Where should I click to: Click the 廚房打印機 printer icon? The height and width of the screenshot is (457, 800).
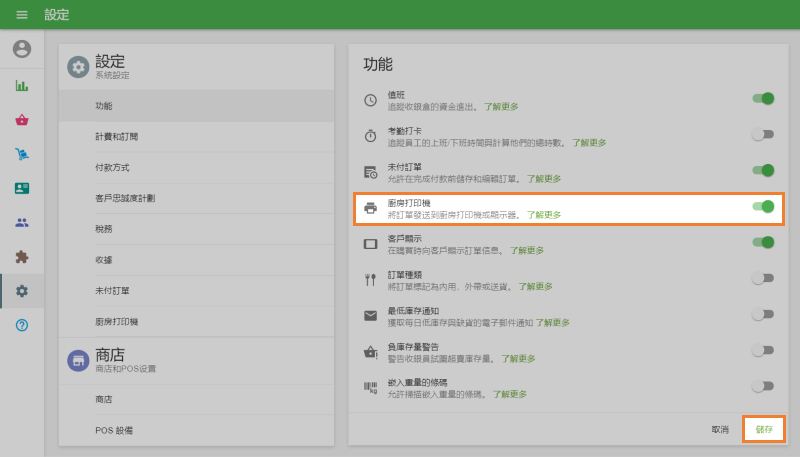click(370, 208)
